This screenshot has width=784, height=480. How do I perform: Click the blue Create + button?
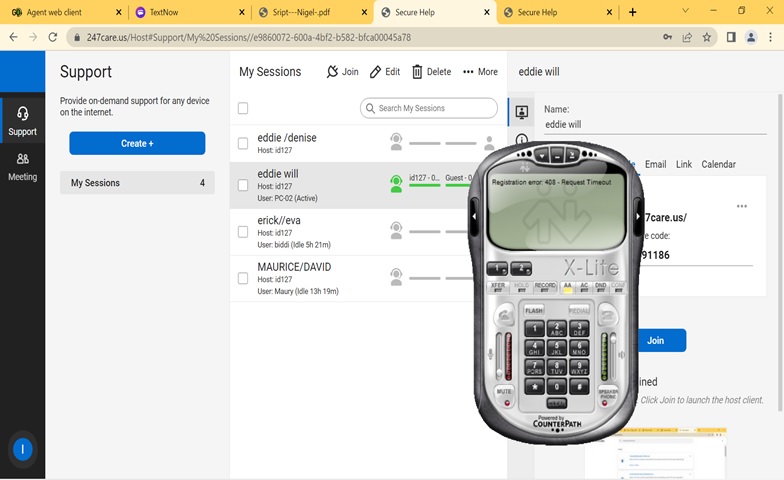137,143
